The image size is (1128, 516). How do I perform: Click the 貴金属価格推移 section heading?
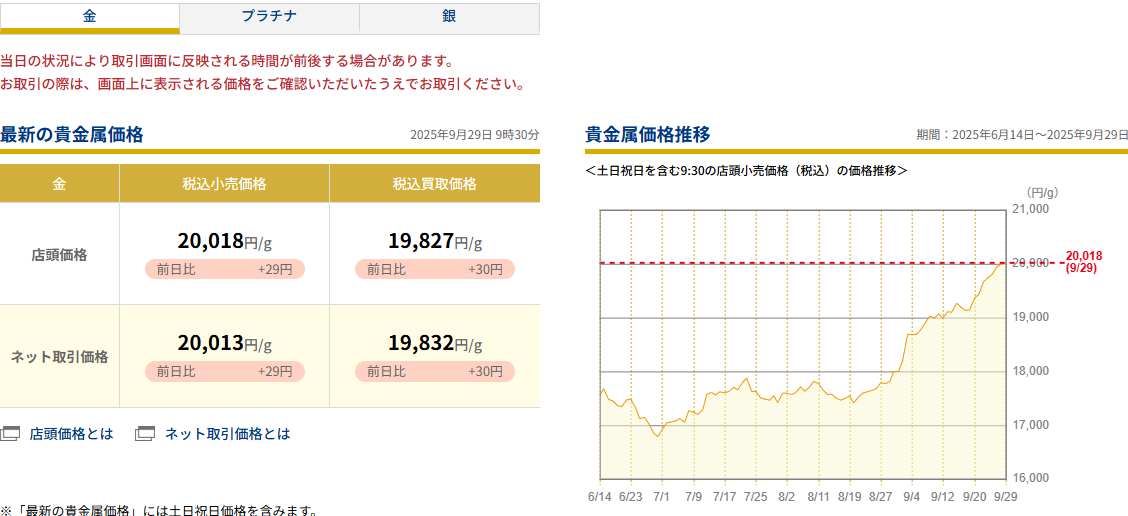(x=647, y=134)
